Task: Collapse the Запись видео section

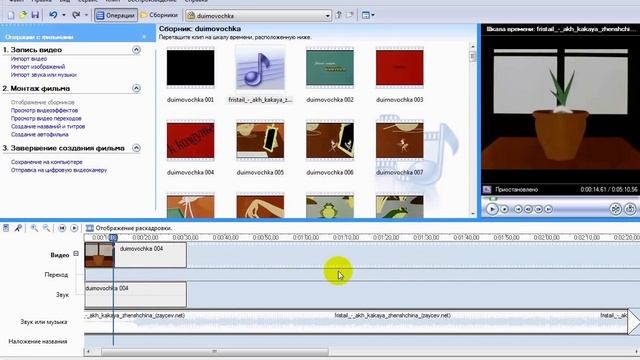Action: [x=136, y=50]
